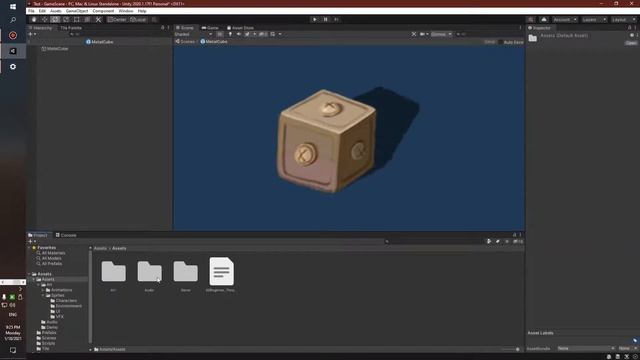Click MetalCube breadcrumb in Scene view
Image resolution: width=640 pixels, height=360 pixels.
[214, 42]
